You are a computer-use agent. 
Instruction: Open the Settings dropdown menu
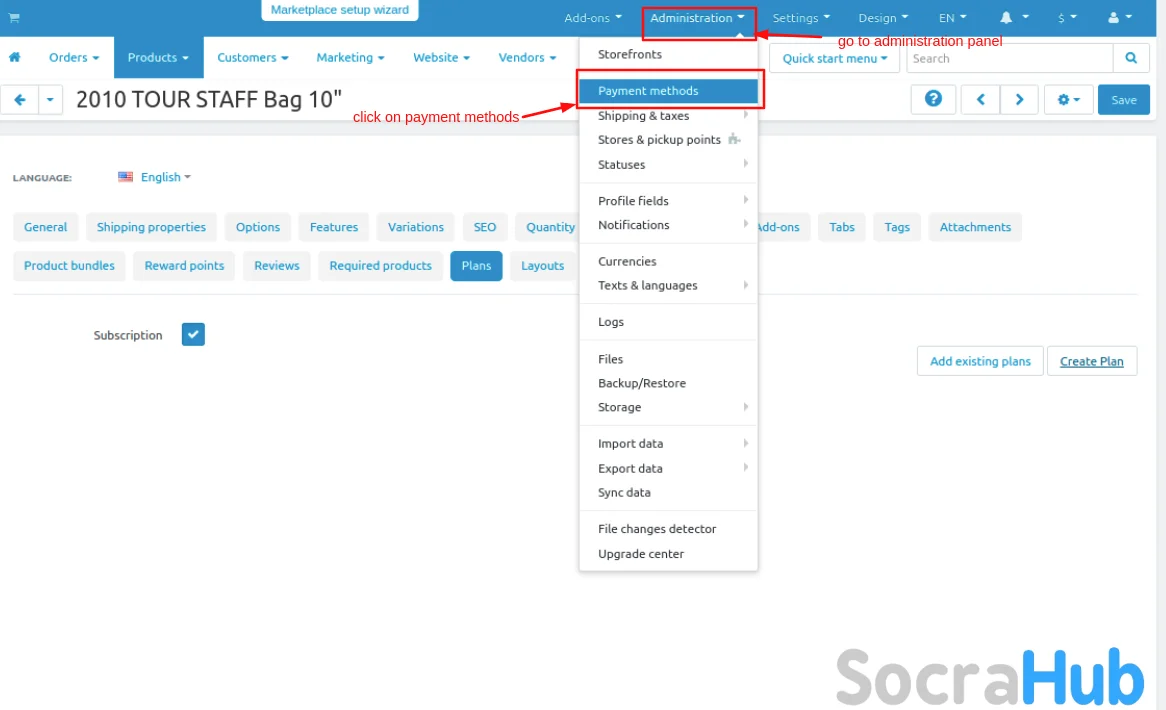[x=801, y=18]
